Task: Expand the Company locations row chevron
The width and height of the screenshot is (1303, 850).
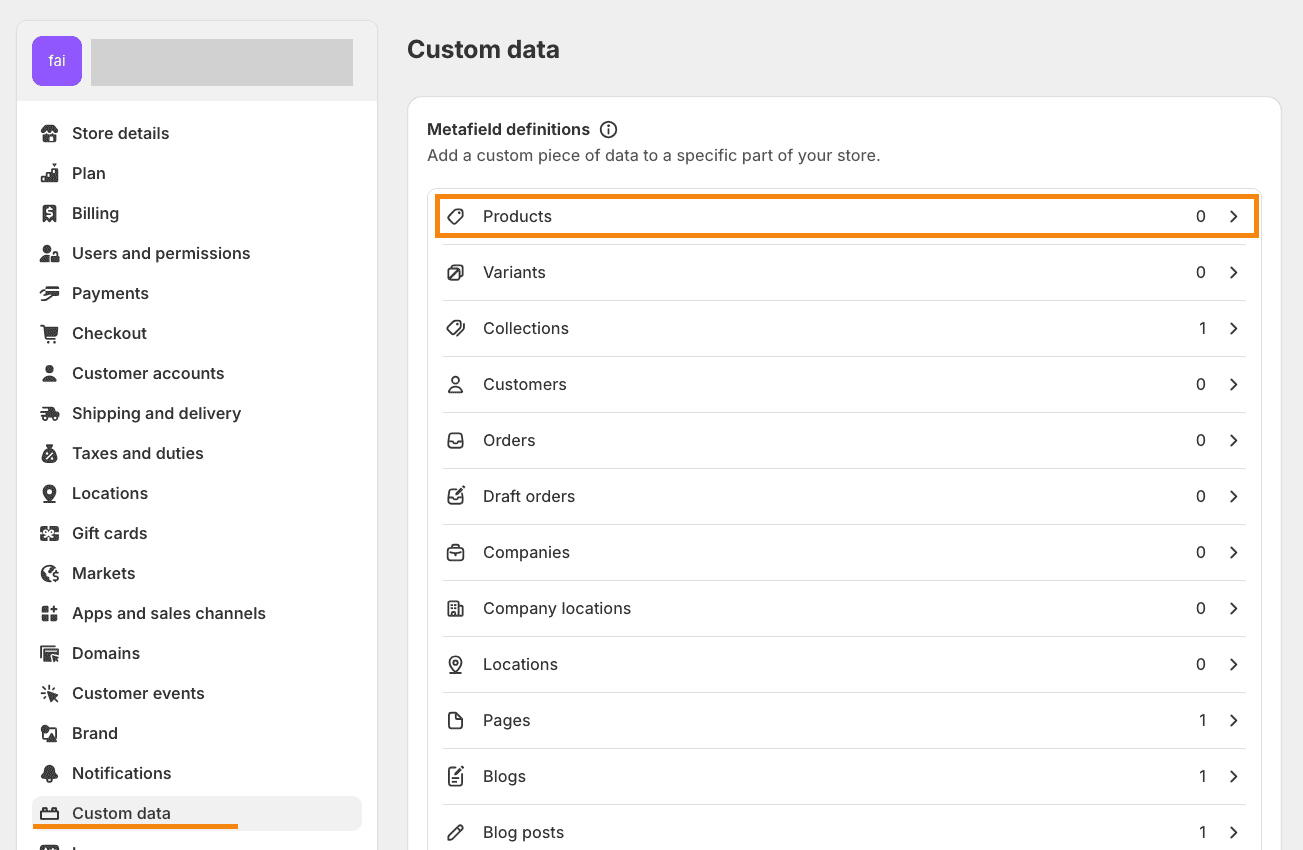Action: (1234, 608)
